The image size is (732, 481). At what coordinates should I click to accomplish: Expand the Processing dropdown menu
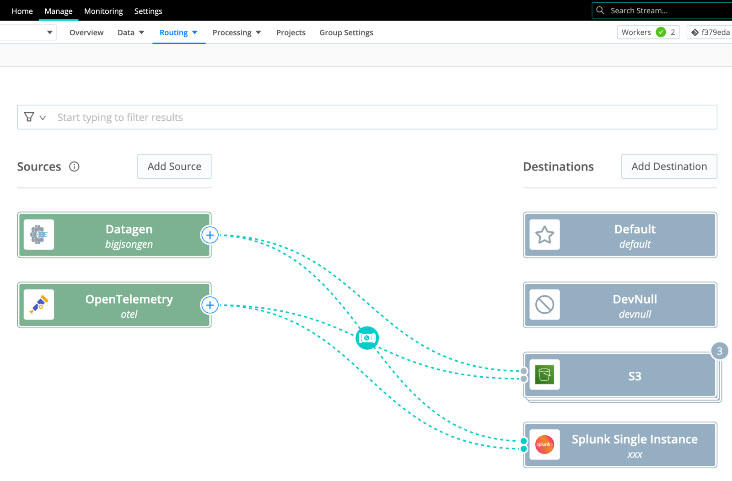[x=237, y=33]
